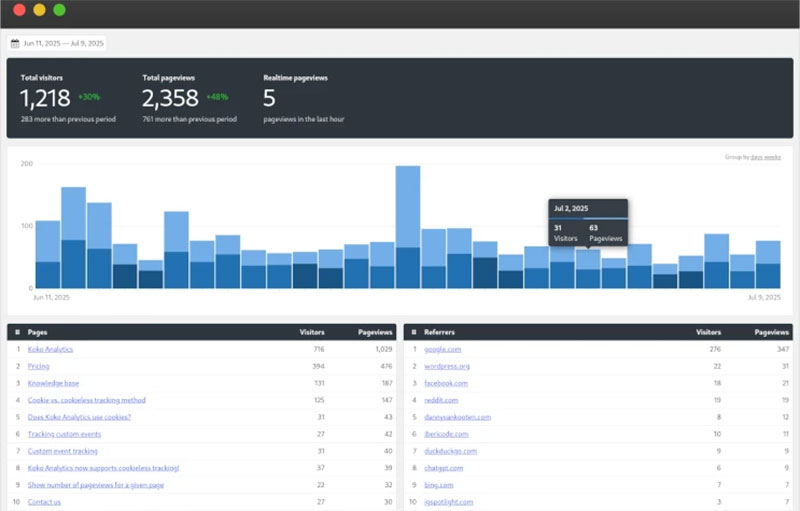Click the 1,029 pageviews cell for Koko Analytics
The image size is (800, 511).
(x=384, y=349)
